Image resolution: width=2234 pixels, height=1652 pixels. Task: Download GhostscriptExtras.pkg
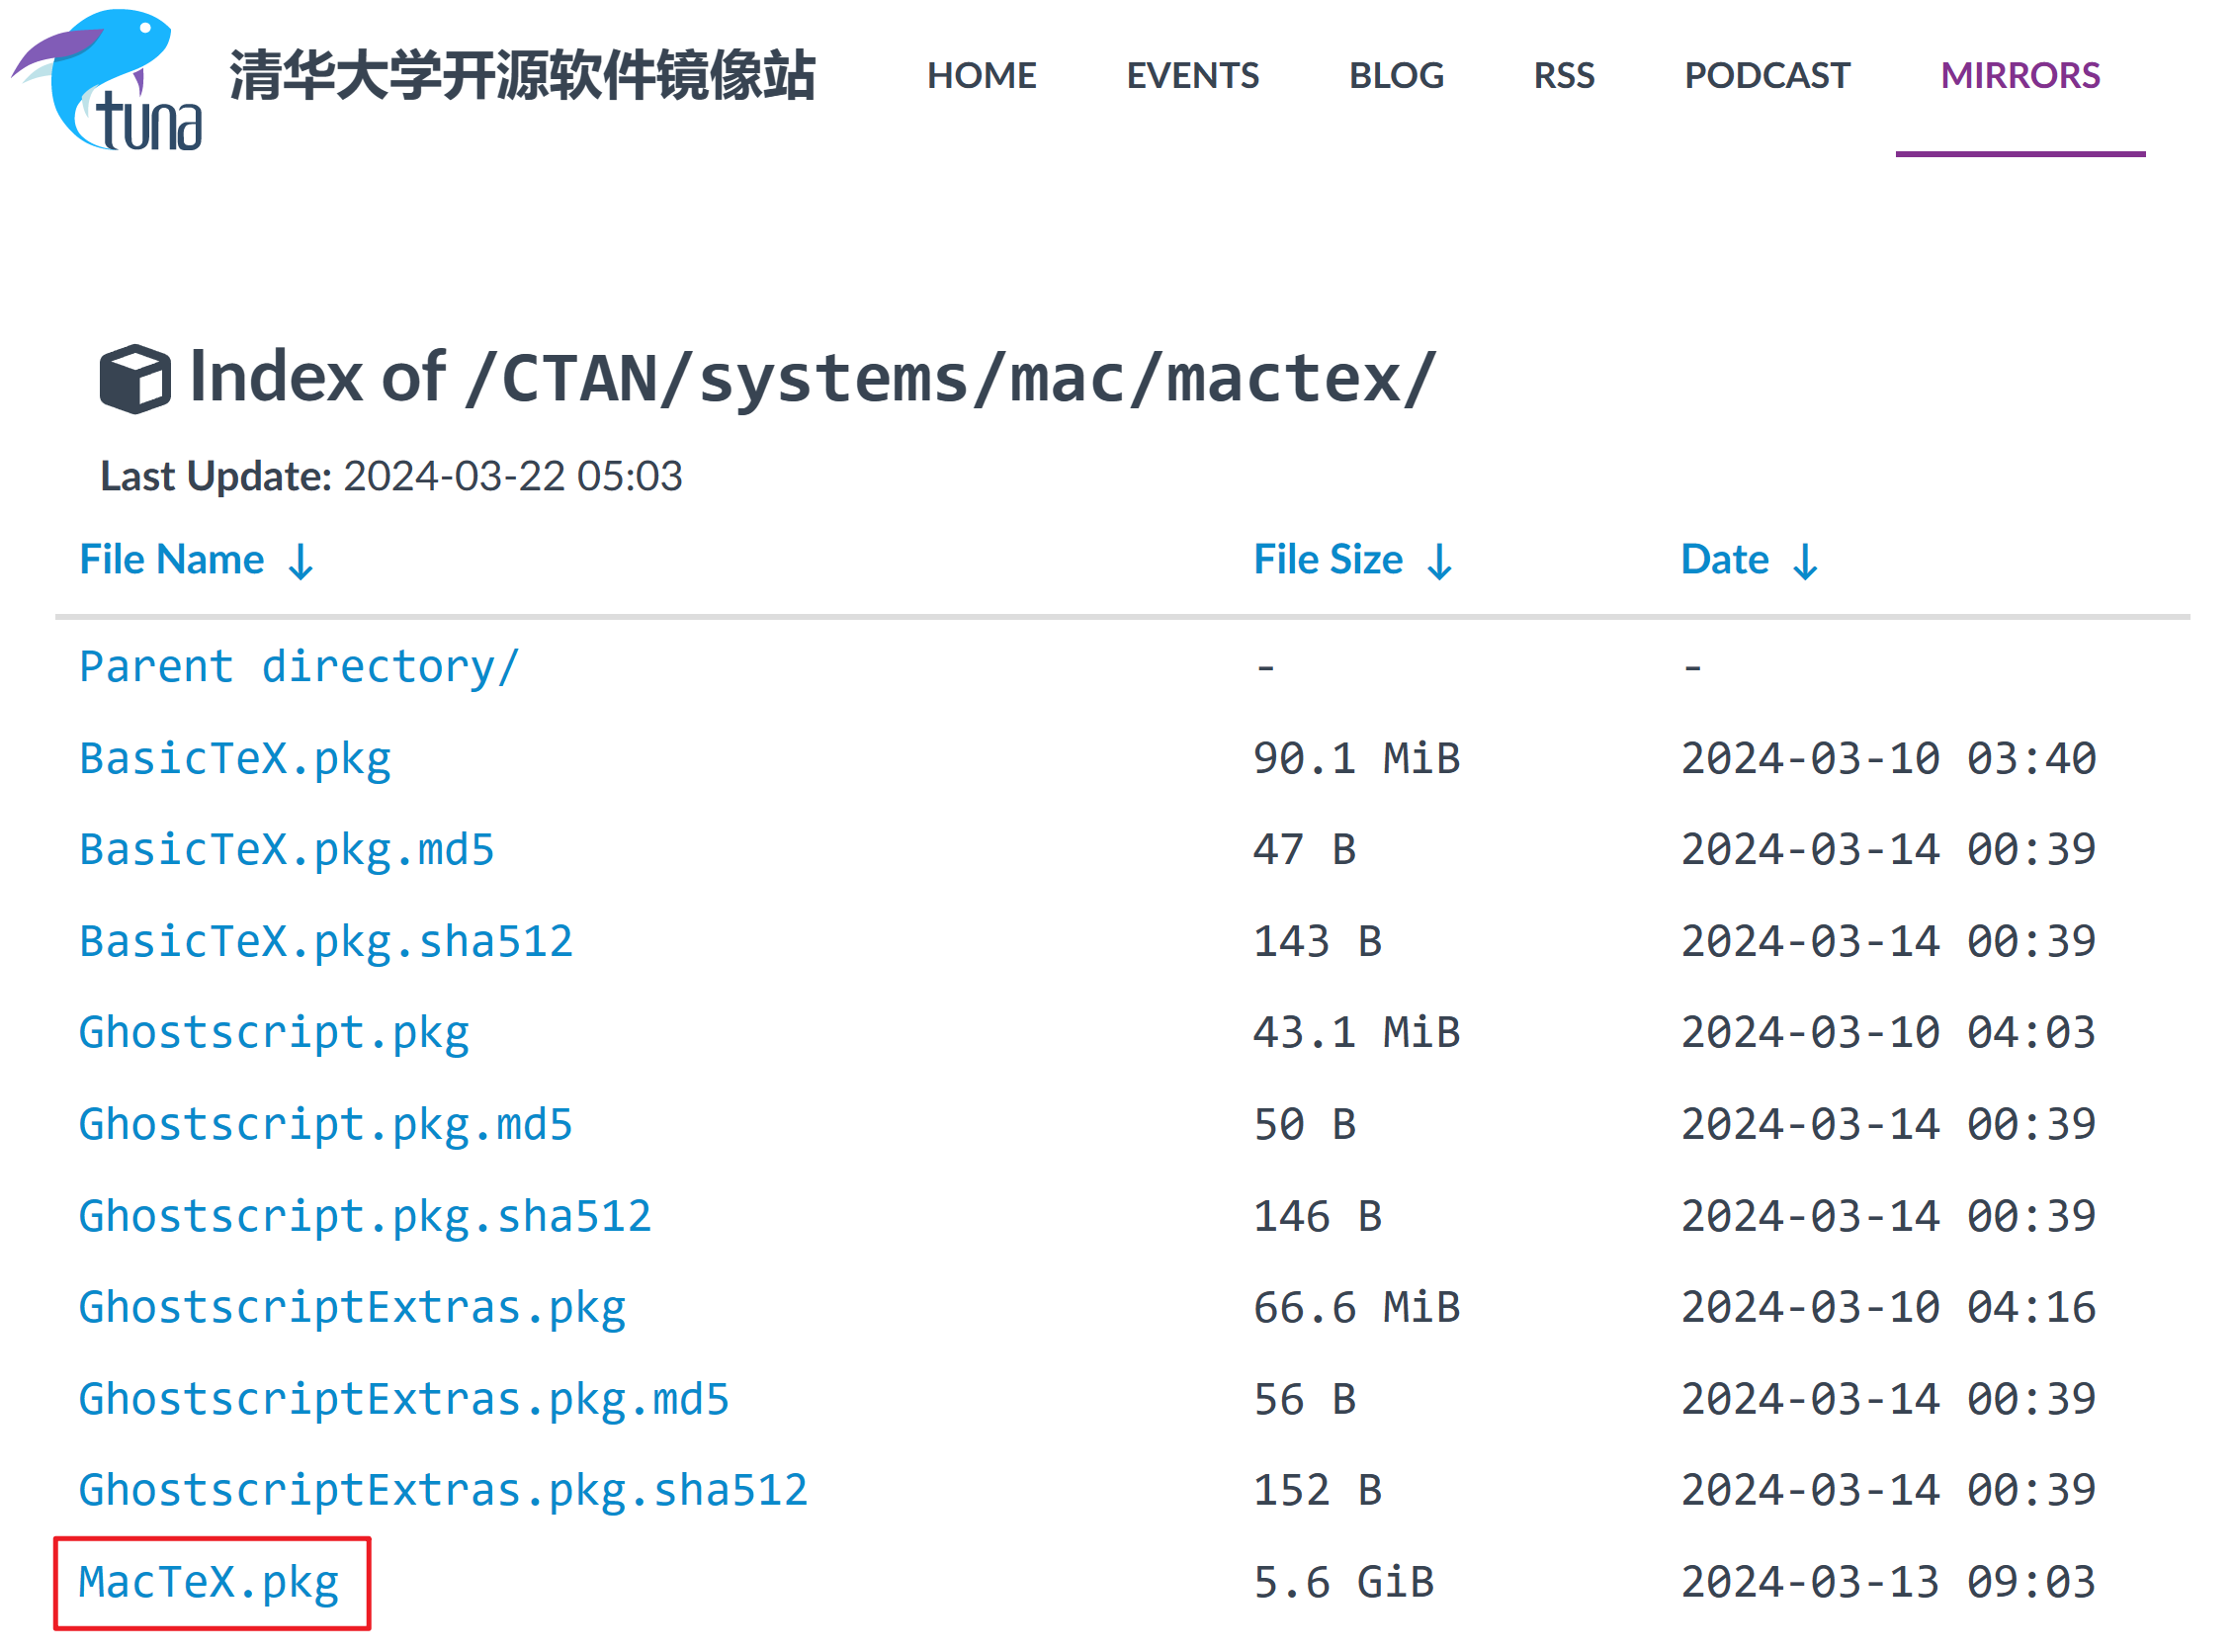click(352, 1308)
